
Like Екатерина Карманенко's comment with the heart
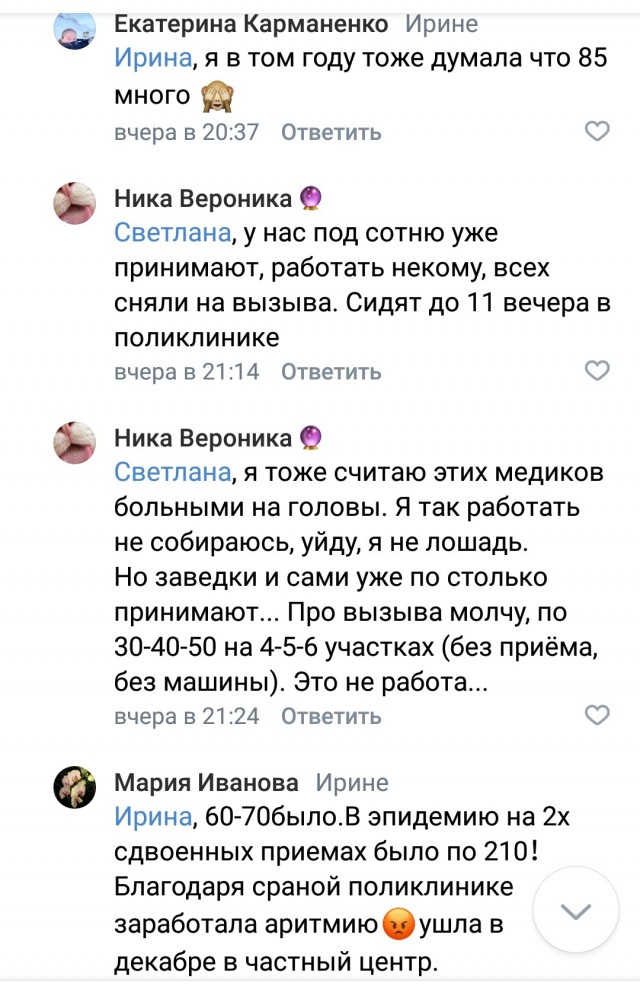coord(597,131)
